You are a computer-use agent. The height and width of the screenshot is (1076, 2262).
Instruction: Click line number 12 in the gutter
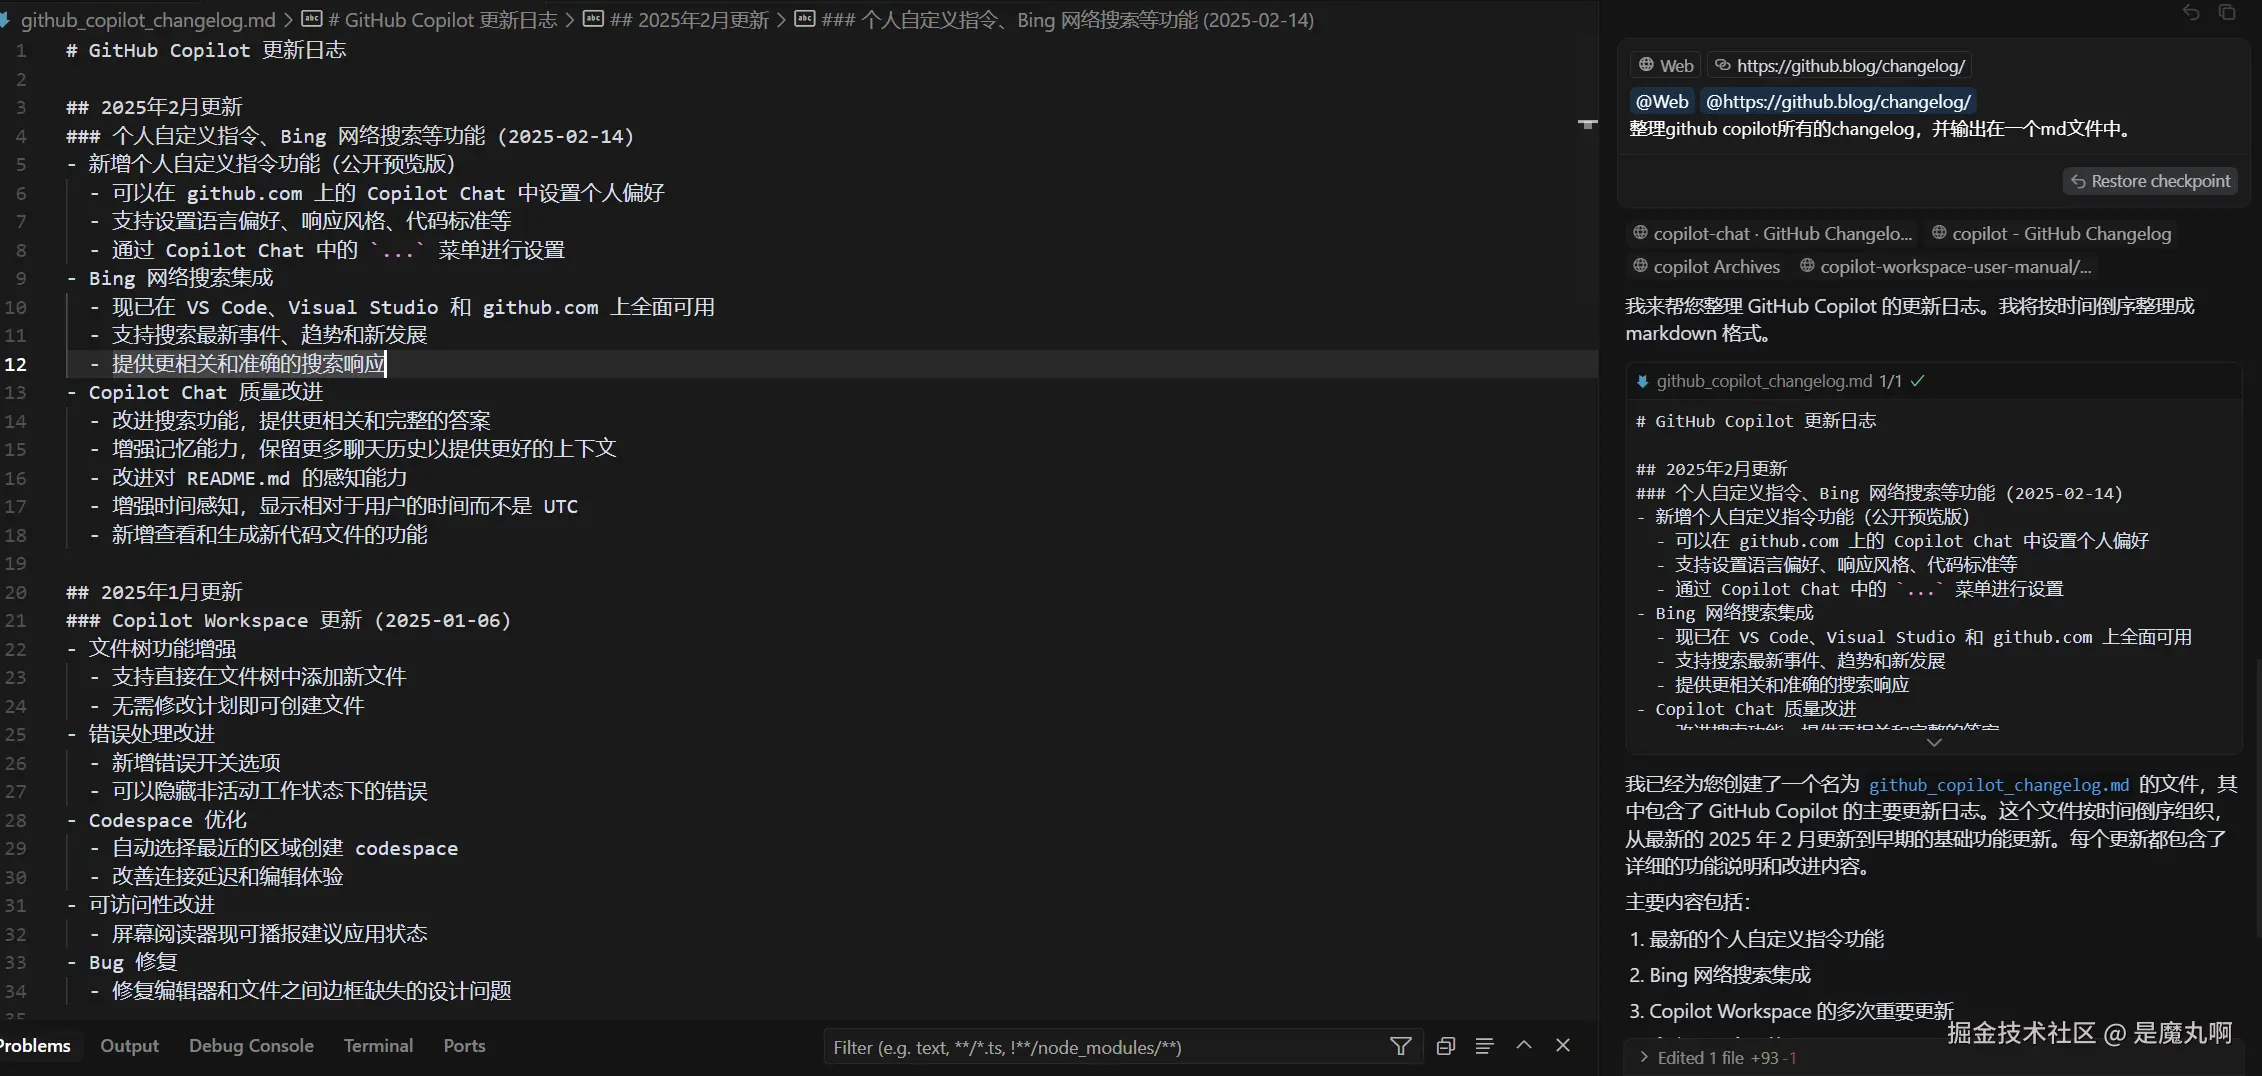[16, 364]
